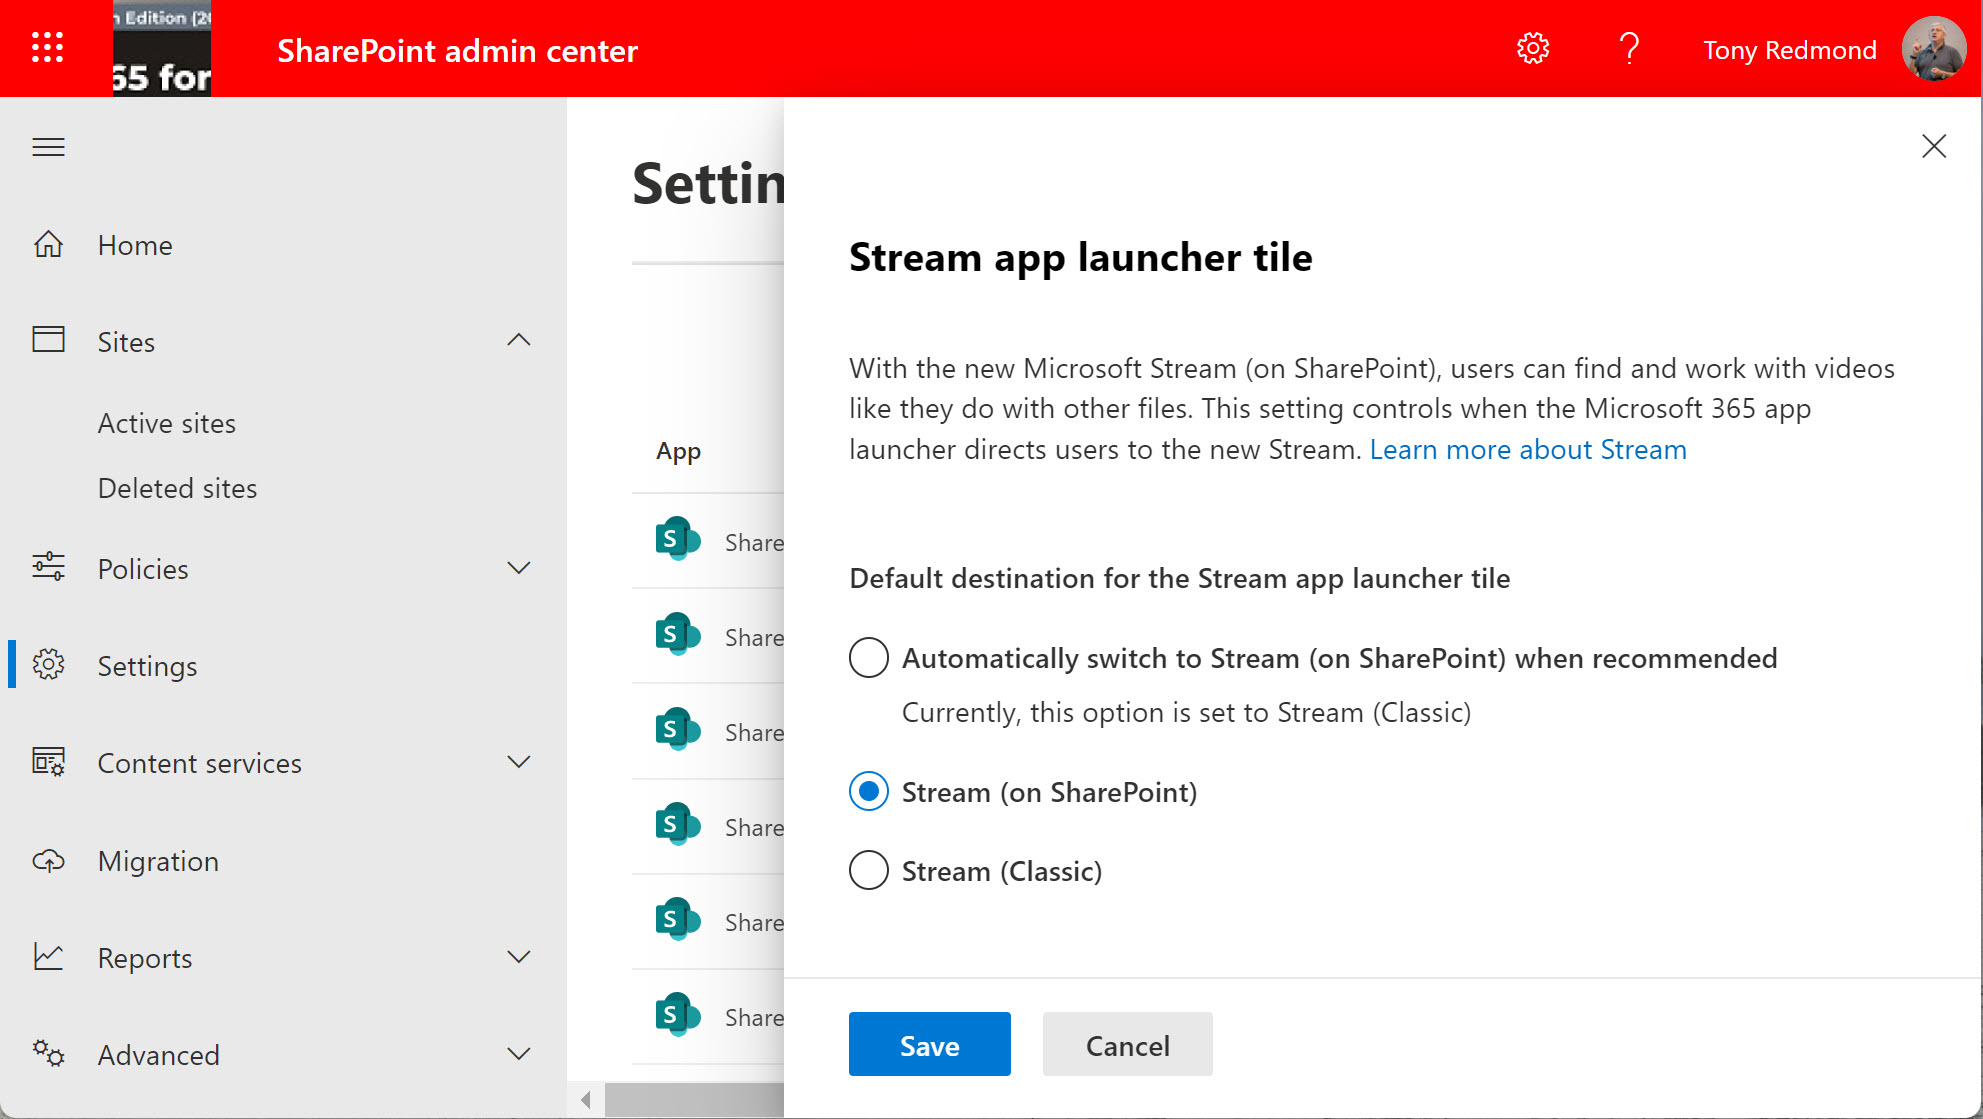Screen dimensions: 1983x1119
Task: Expand the Content services chevron
Action: [518, 762]
